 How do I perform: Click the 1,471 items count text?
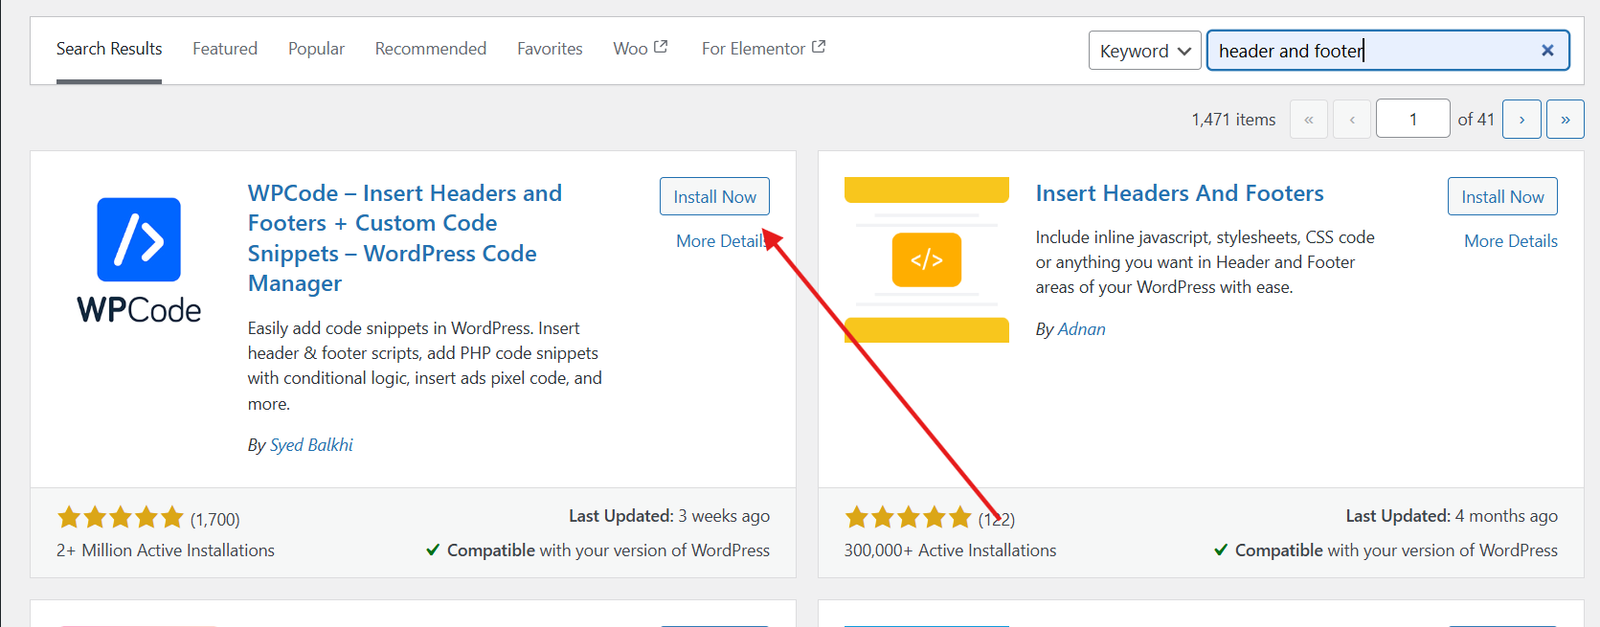pyautogui.click(x=1233, y=119)
